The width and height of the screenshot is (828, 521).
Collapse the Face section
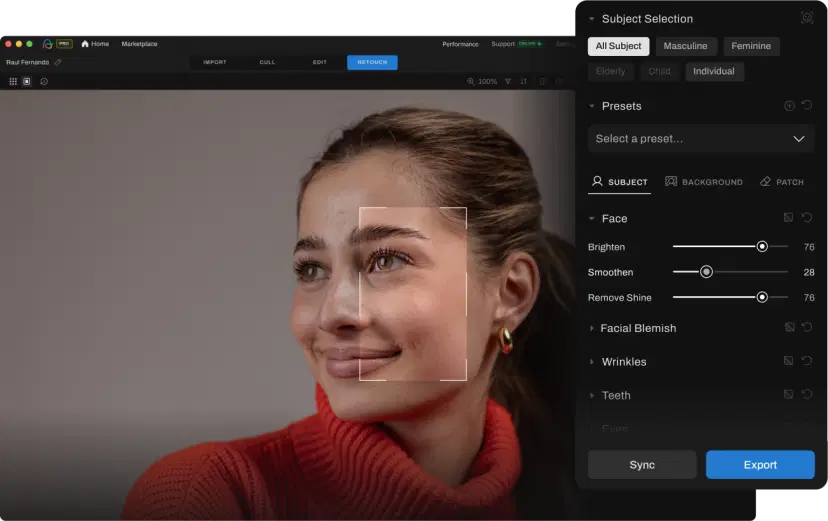(x=591, y=219)
